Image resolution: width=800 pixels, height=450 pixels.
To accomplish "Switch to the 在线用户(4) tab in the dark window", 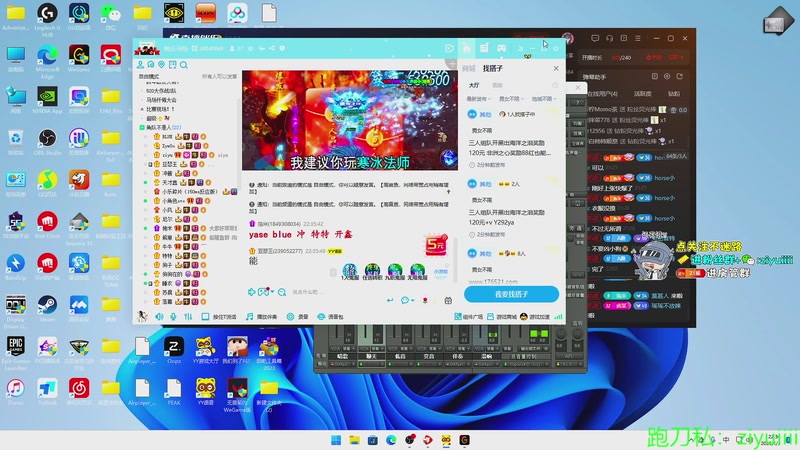I will point(602,94).
